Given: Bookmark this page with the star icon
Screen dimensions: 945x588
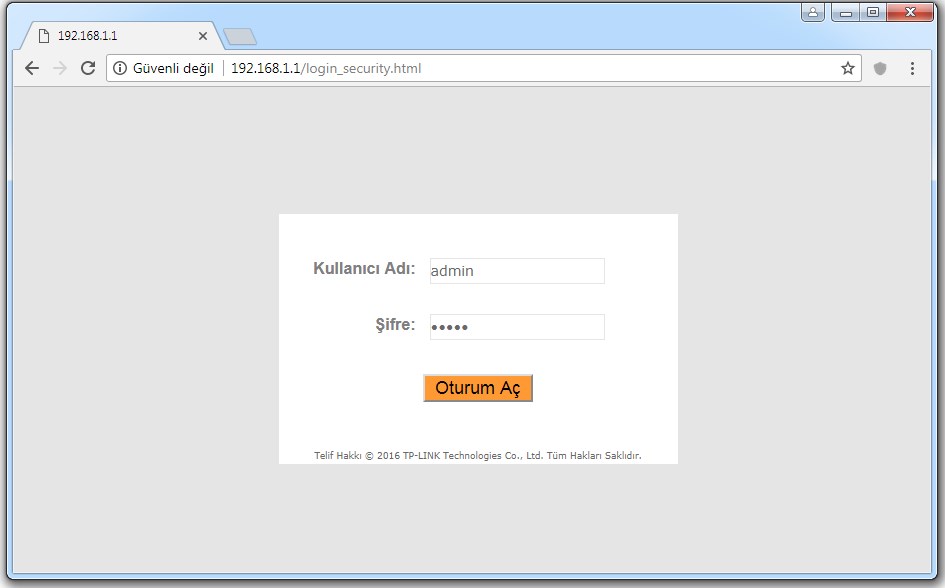Looking at the screenshot, I should click(x=848, y=68).
